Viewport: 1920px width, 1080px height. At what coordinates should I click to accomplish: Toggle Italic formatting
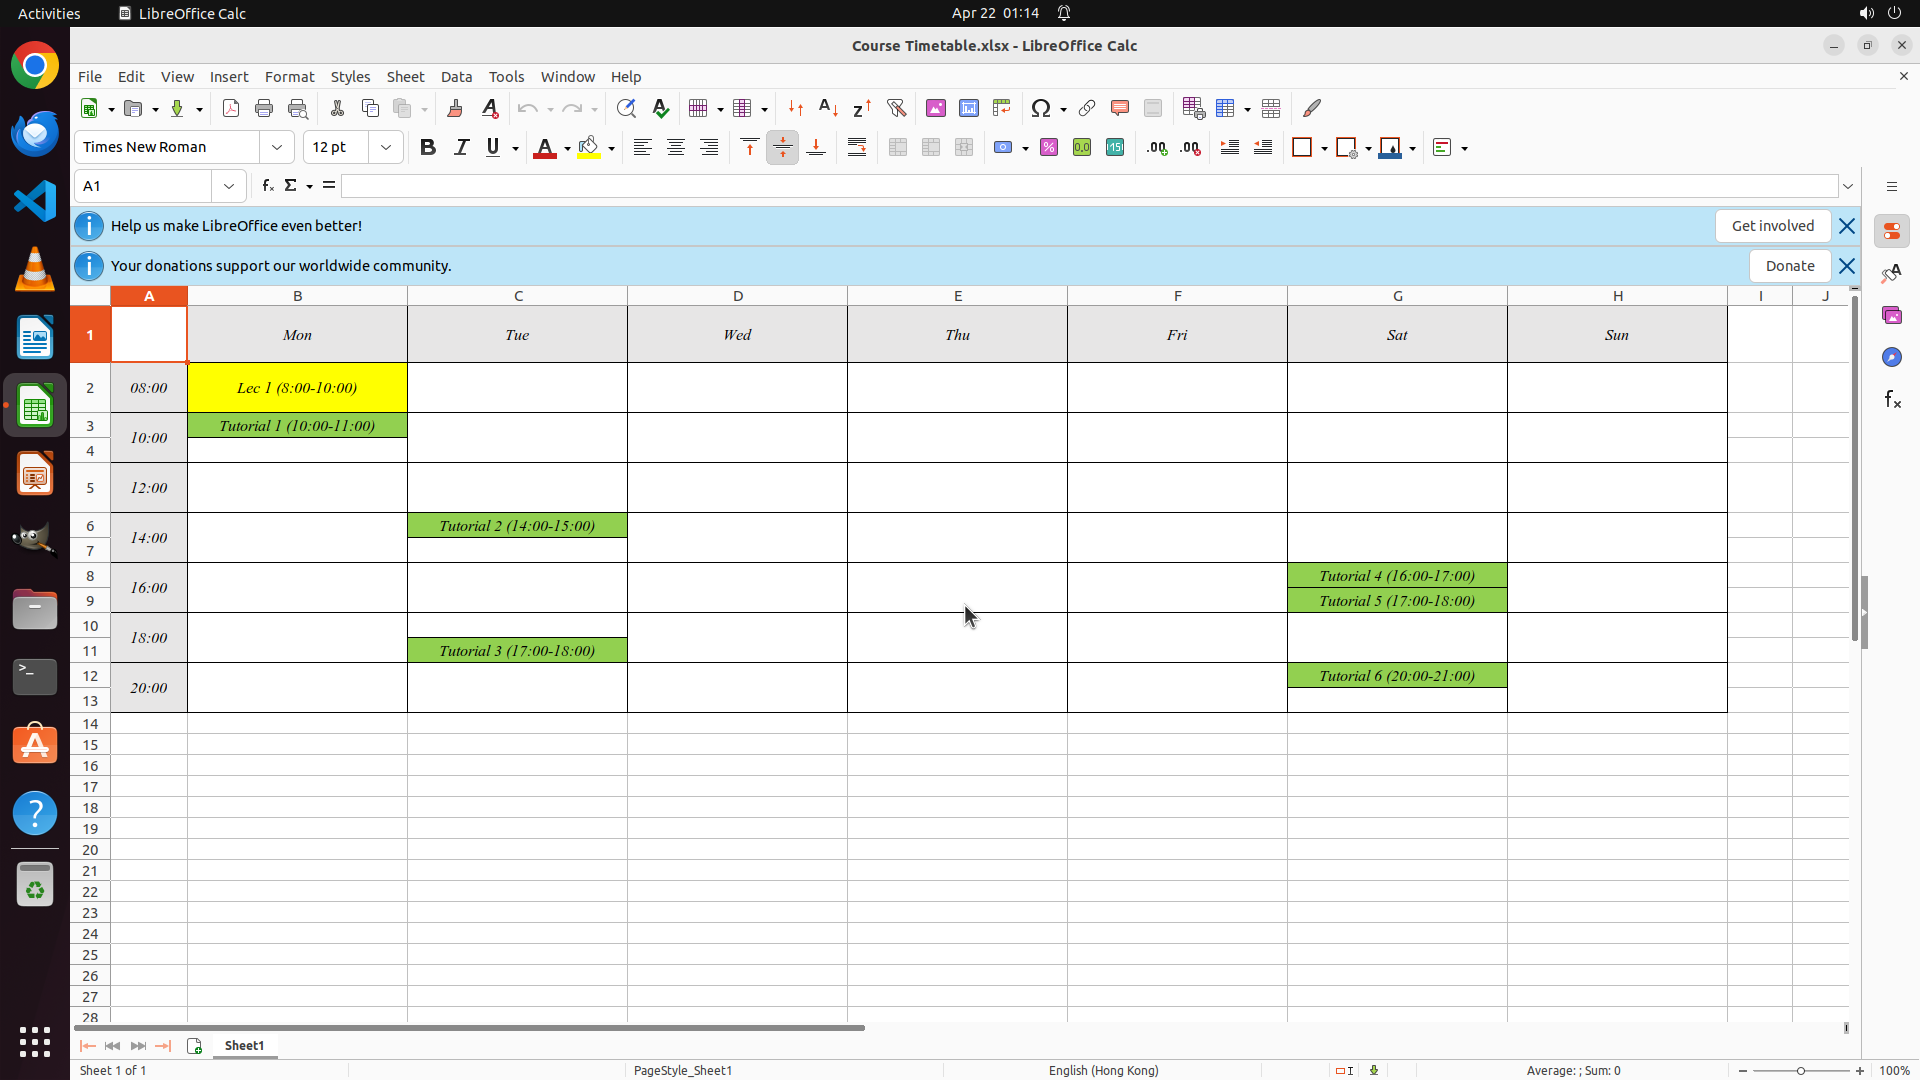[461, 147]
